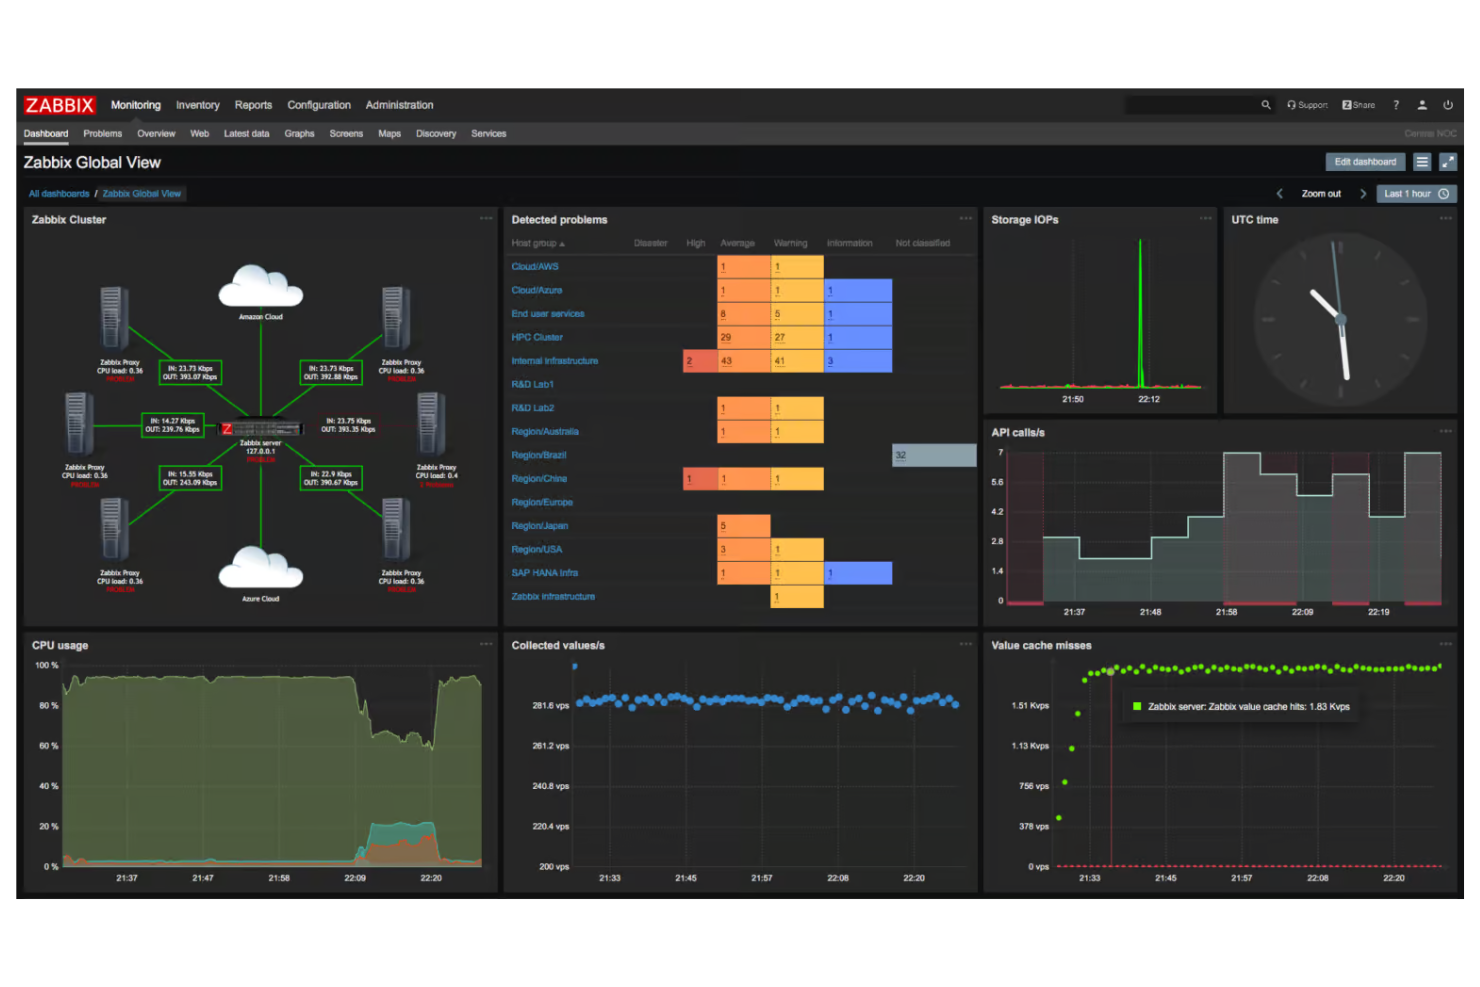
Task: Open Detected problems widget ellipsis menu
Action: pos(966,218)
